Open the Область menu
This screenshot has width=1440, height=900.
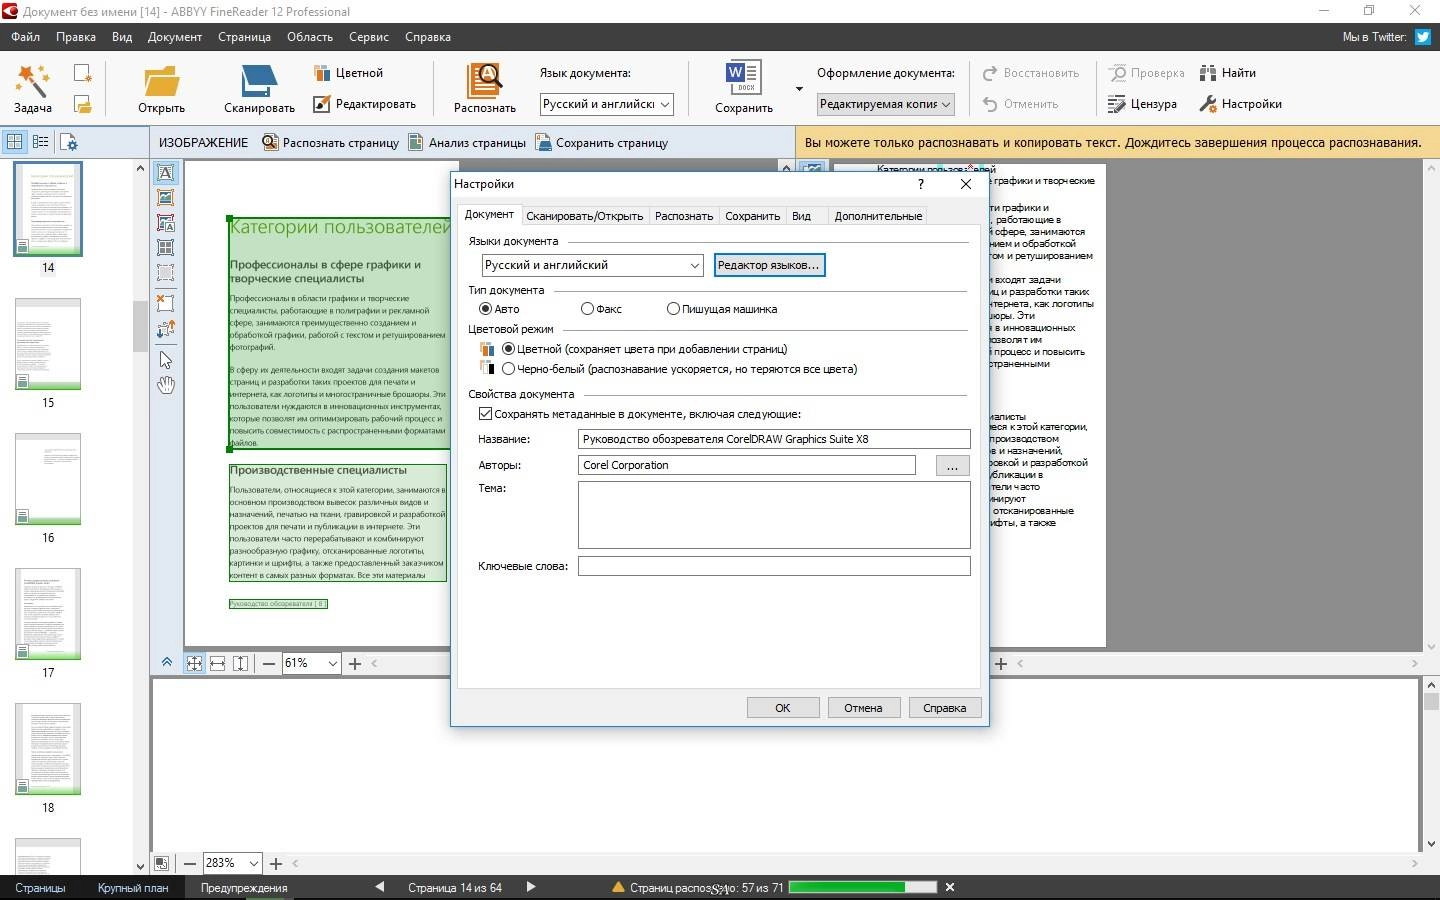click(x=310, y=37)
